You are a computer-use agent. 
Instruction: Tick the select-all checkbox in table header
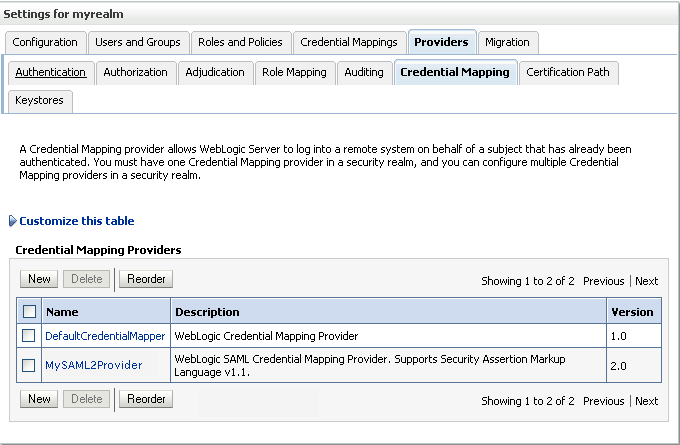[29, 311]
